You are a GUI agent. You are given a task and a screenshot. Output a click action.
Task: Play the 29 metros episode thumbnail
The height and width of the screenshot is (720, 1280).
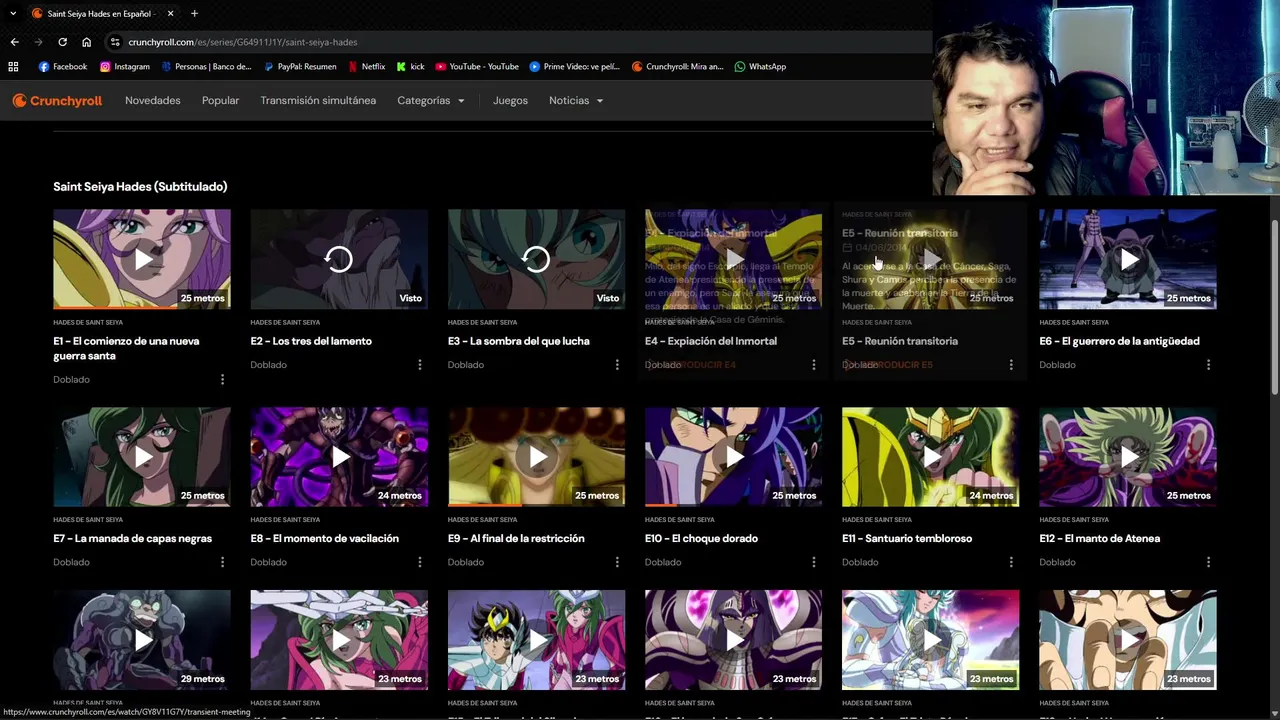click(142, 639)
